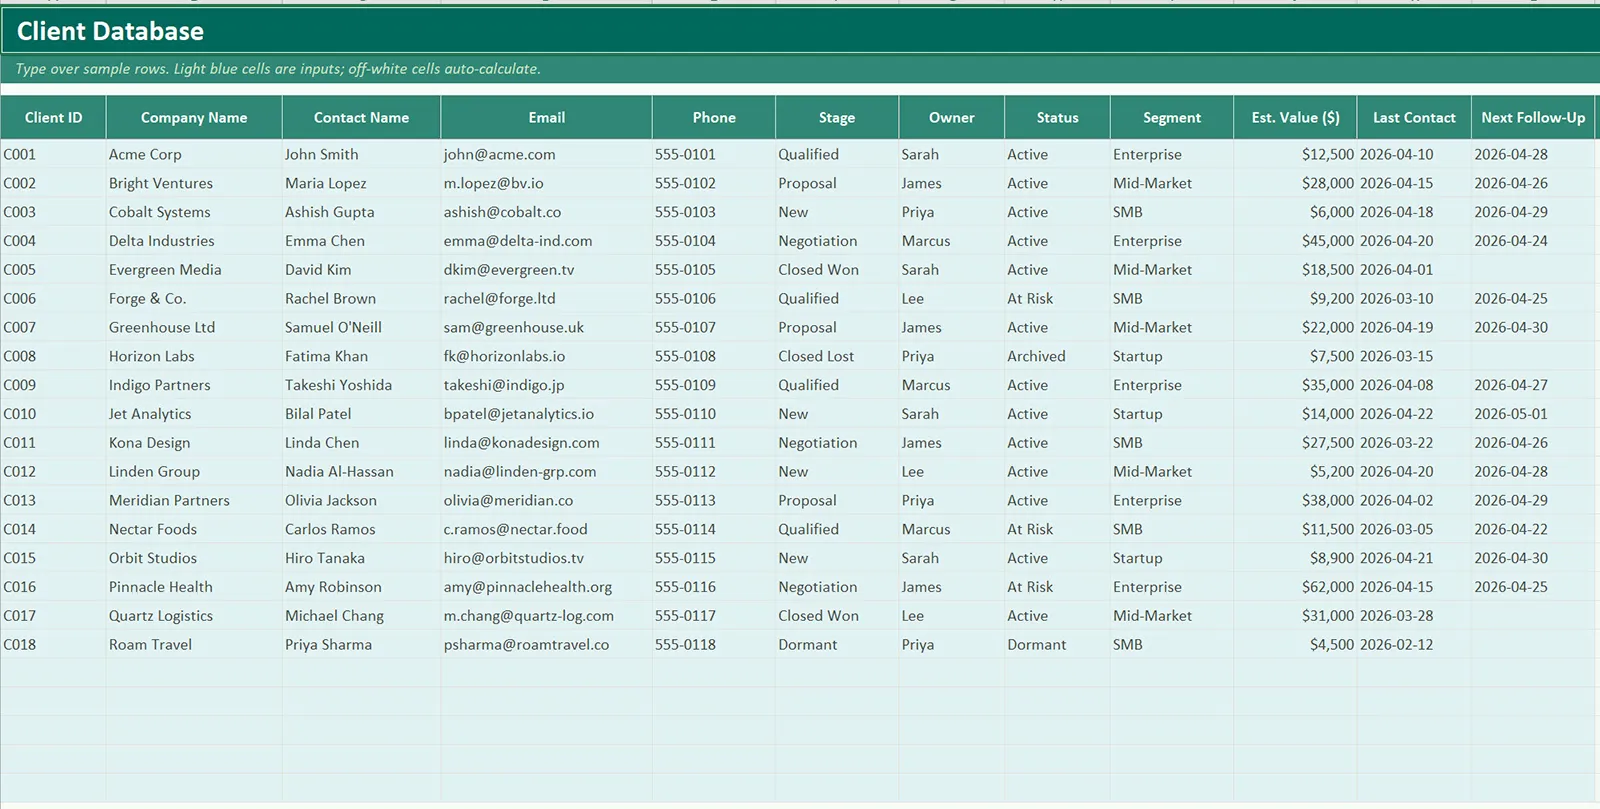Click the $62,000 value cell

1295,587
